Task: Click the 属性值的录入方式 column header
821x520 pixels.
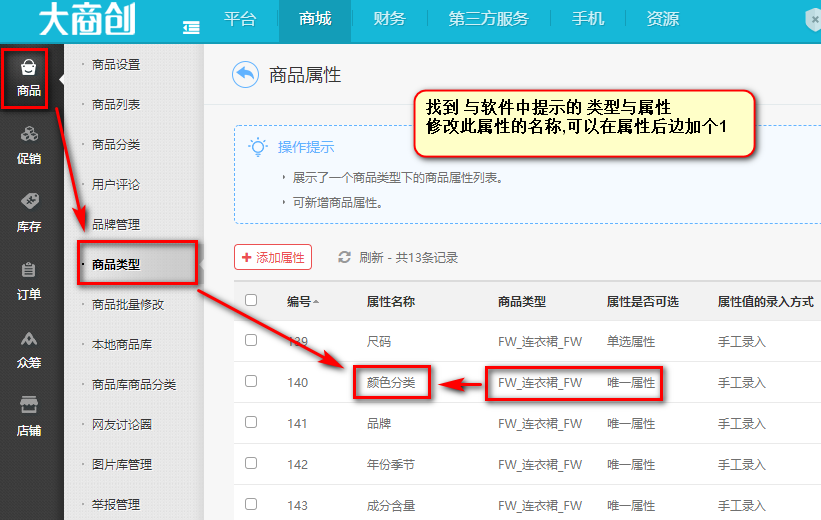Action: (765, 302)
